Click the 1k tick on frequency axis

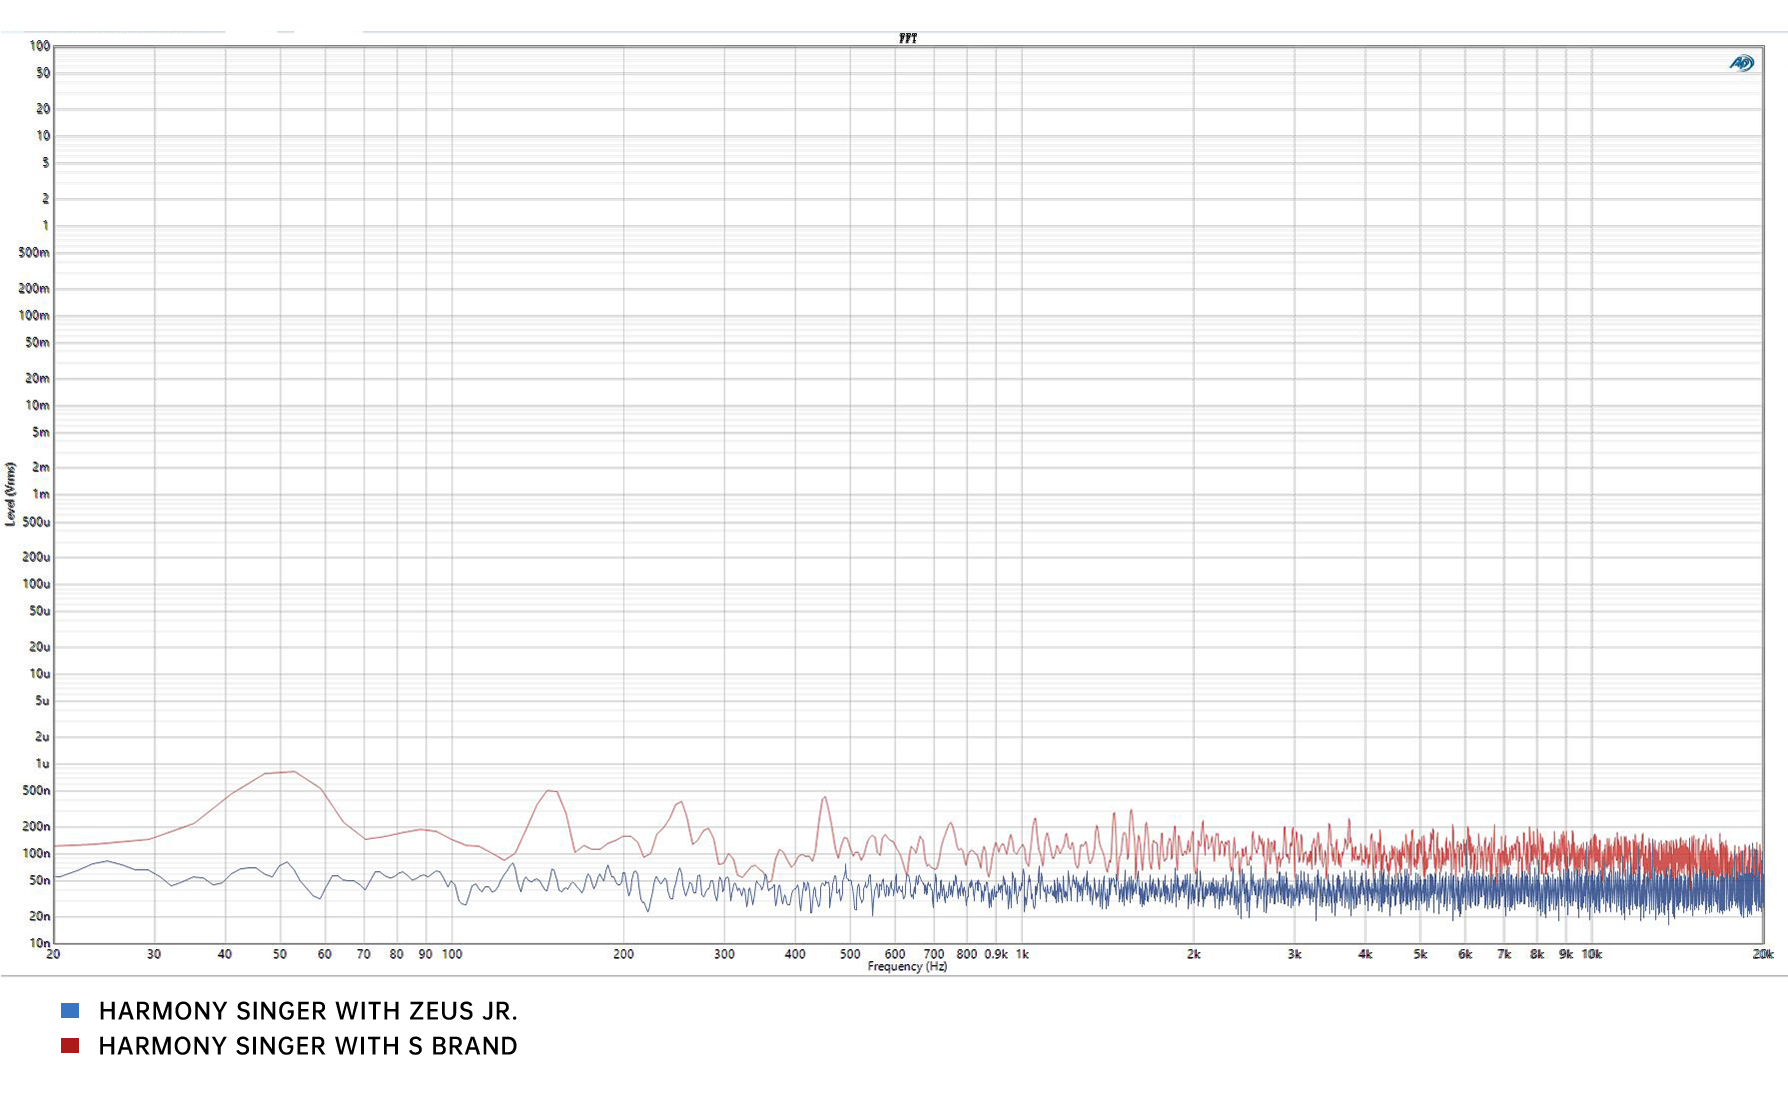tap(1022, 954)
